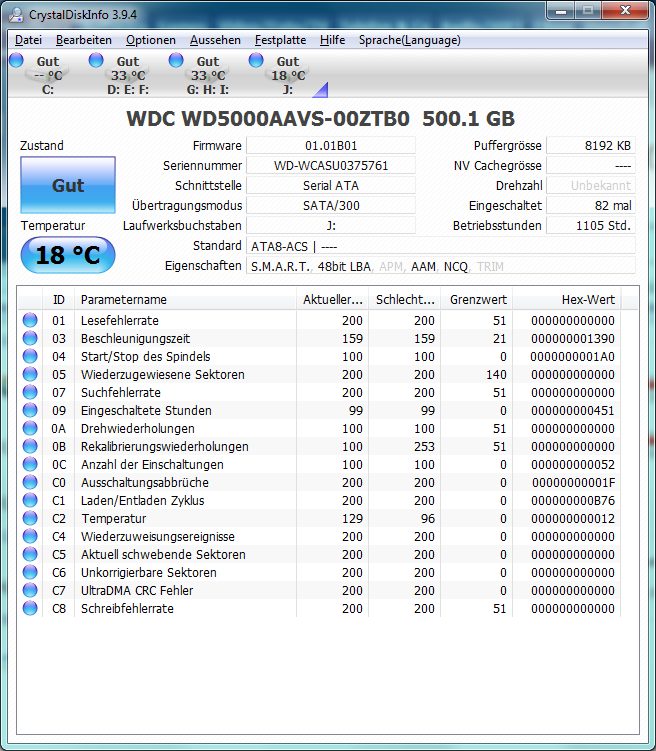Click the CrystalDiskInfo title bar app icon

[16, 15]
